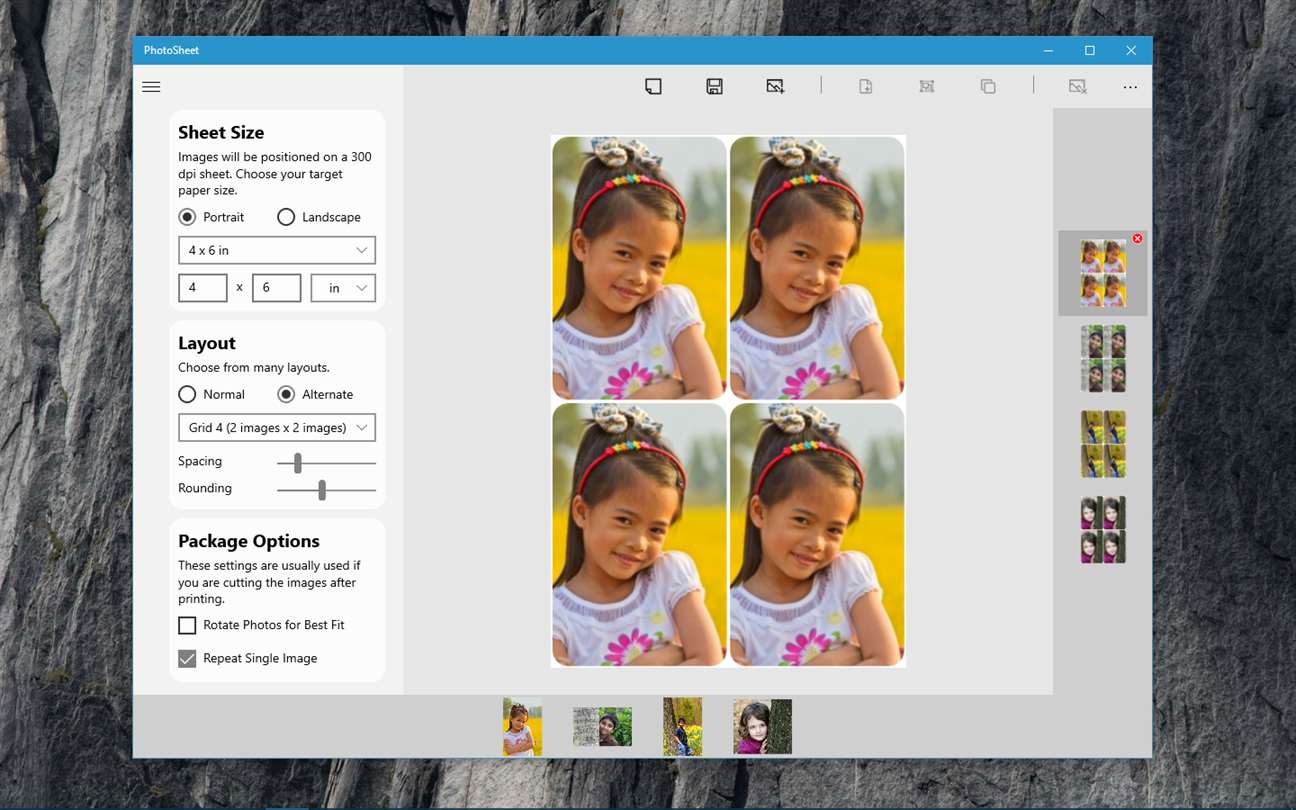Open the 4 x 6 in paper size dropdown
1296x810 pixels.
277,250
